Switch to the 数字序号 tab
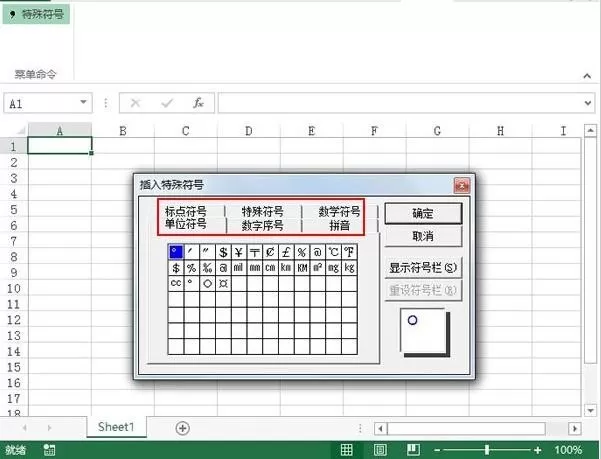 [263, 225]
